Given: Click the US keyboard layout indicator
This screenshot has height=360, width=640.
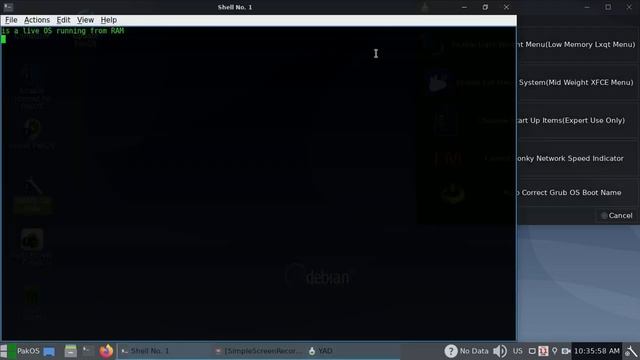Looking at the screenshot, I should point(518,351).
